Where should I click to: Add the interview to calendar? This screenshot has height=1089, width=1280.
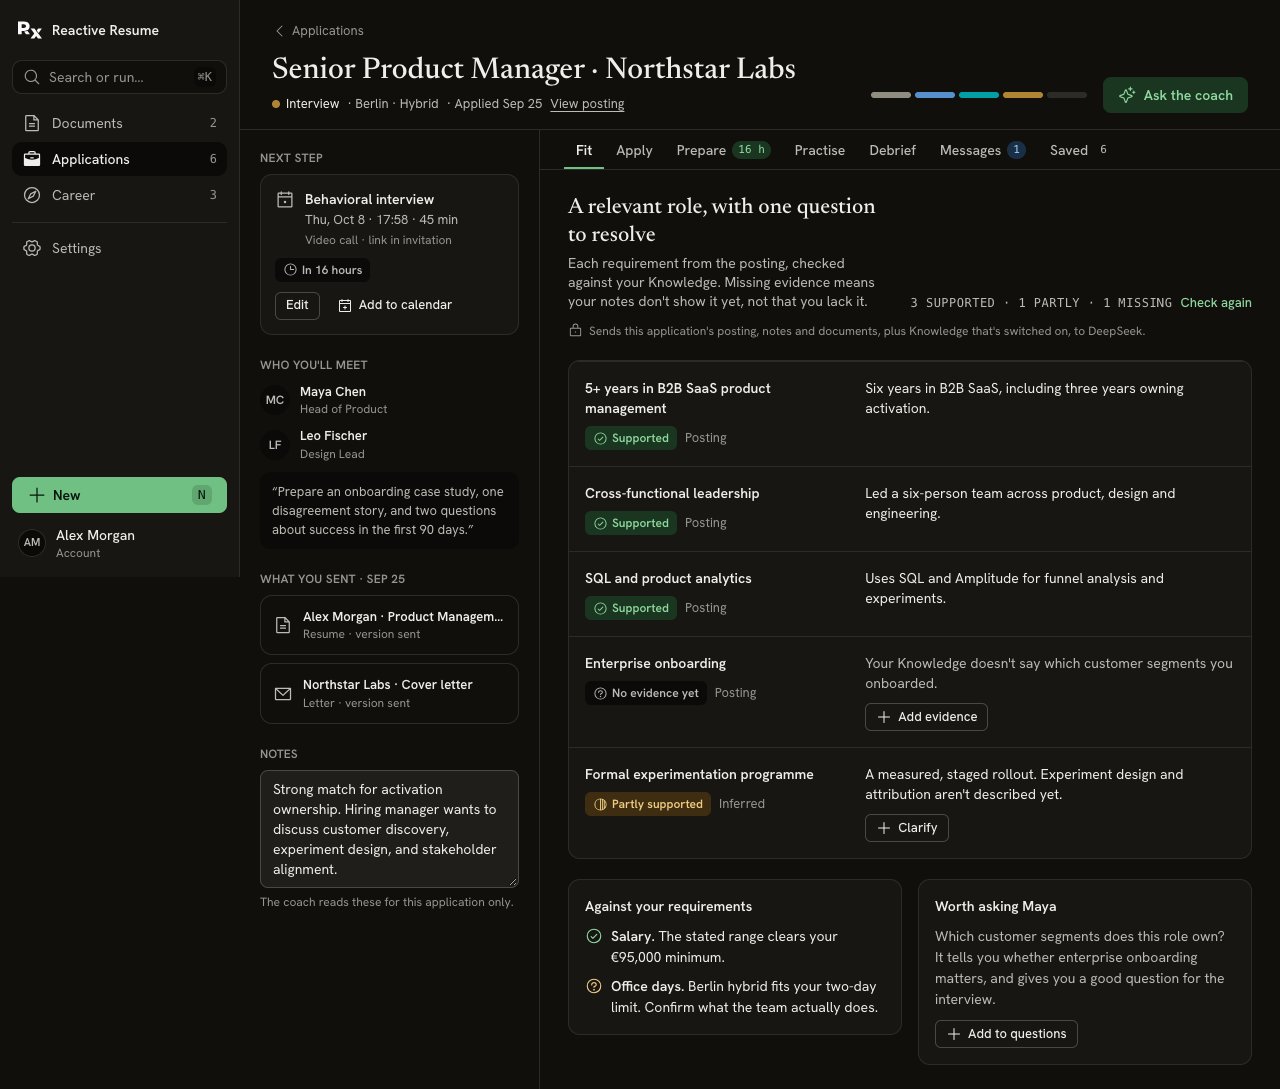[395, 305]
